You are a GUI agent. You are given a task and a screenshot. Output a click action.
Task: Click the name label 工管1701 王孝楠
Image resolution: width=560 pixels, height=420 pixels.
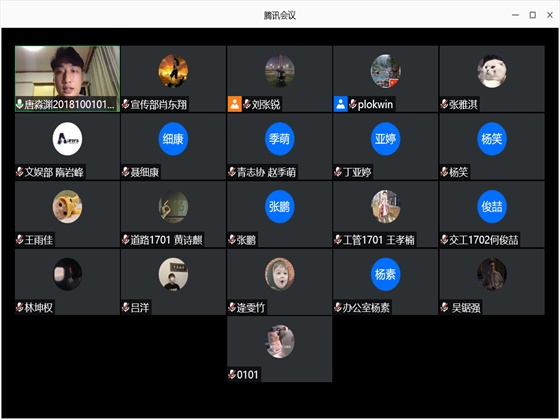coord(379,240)
